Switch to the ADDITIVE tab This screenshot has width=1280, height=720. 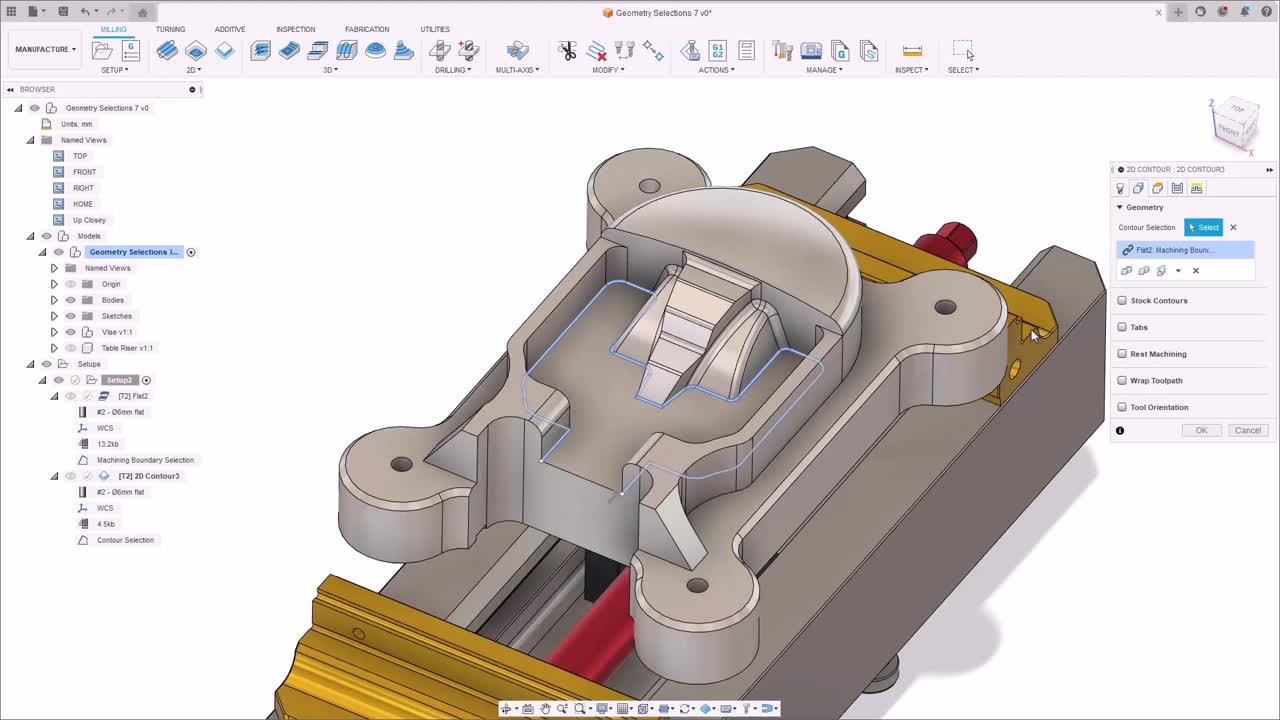point(230,29)
